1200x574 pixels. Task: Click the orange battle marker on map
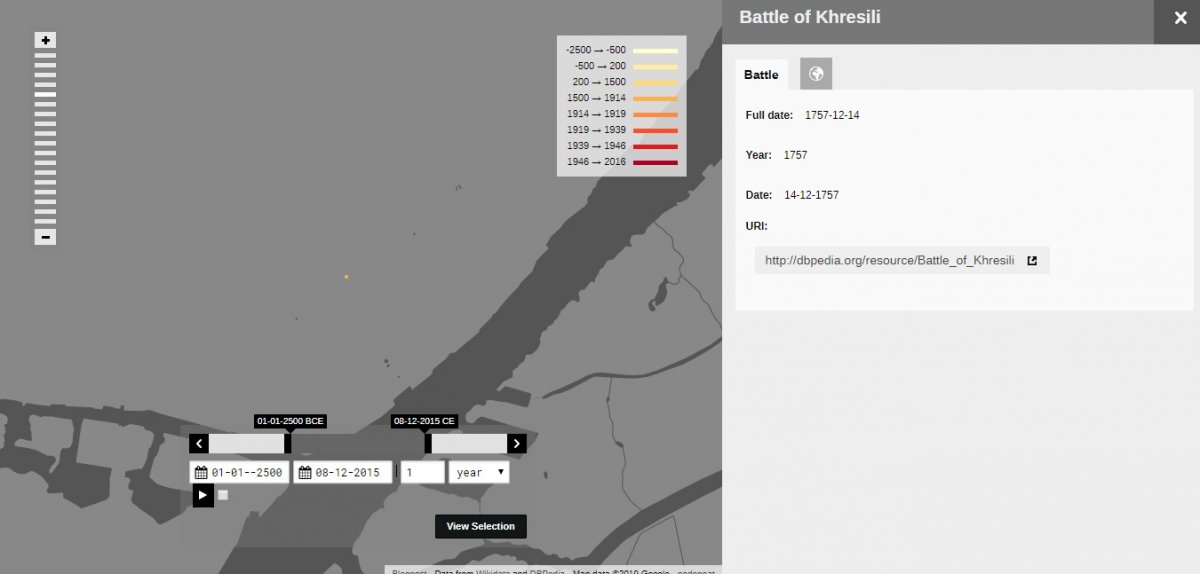coord(346,276)
